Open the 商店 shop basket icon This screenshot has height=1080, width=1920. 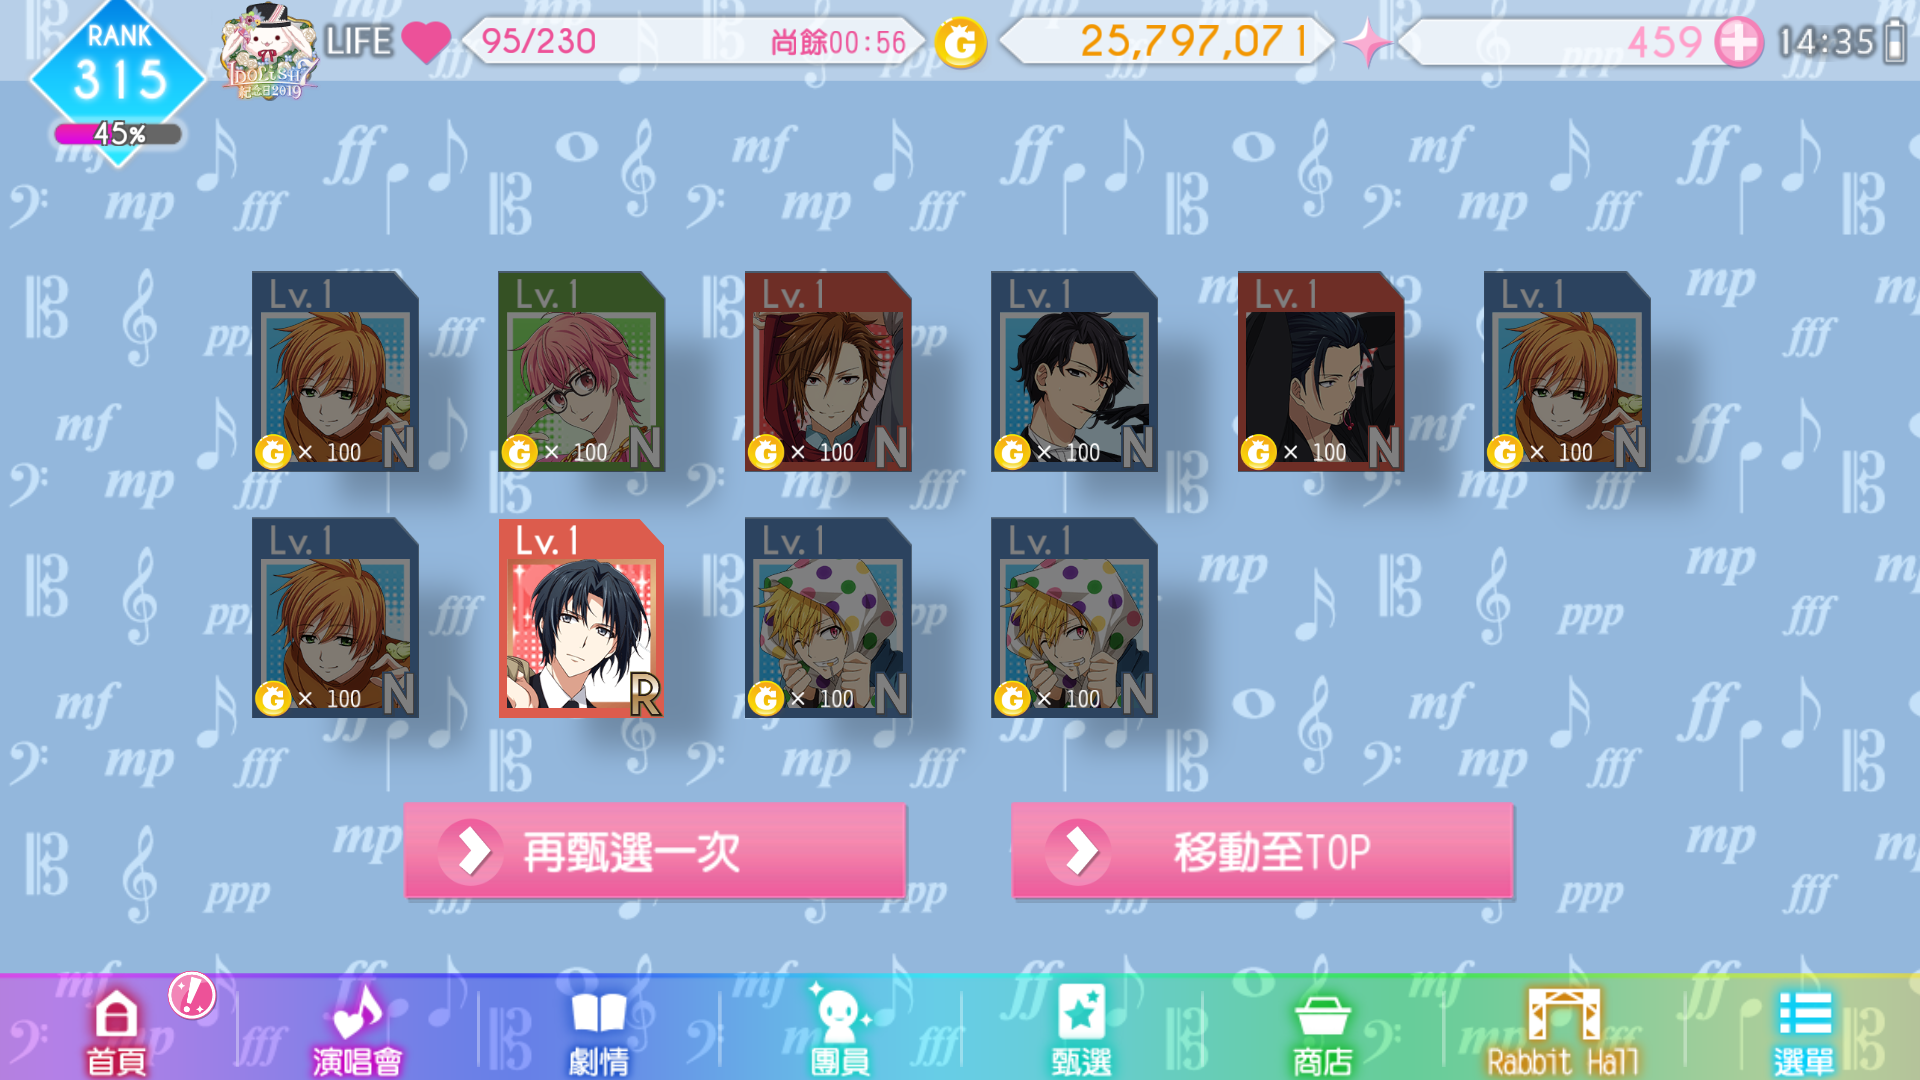[1322, 1032]
